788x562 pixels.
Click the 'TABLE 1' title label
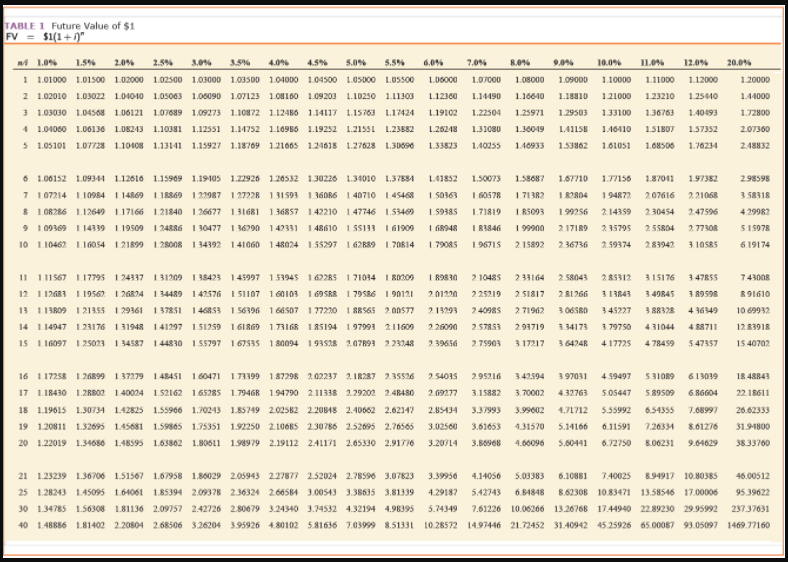(26, 26)
